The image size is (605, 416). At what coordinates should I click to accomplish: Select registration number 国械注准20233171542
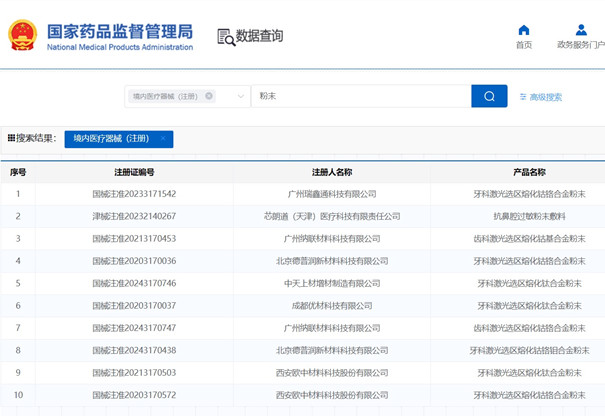(x=134, y=194)
